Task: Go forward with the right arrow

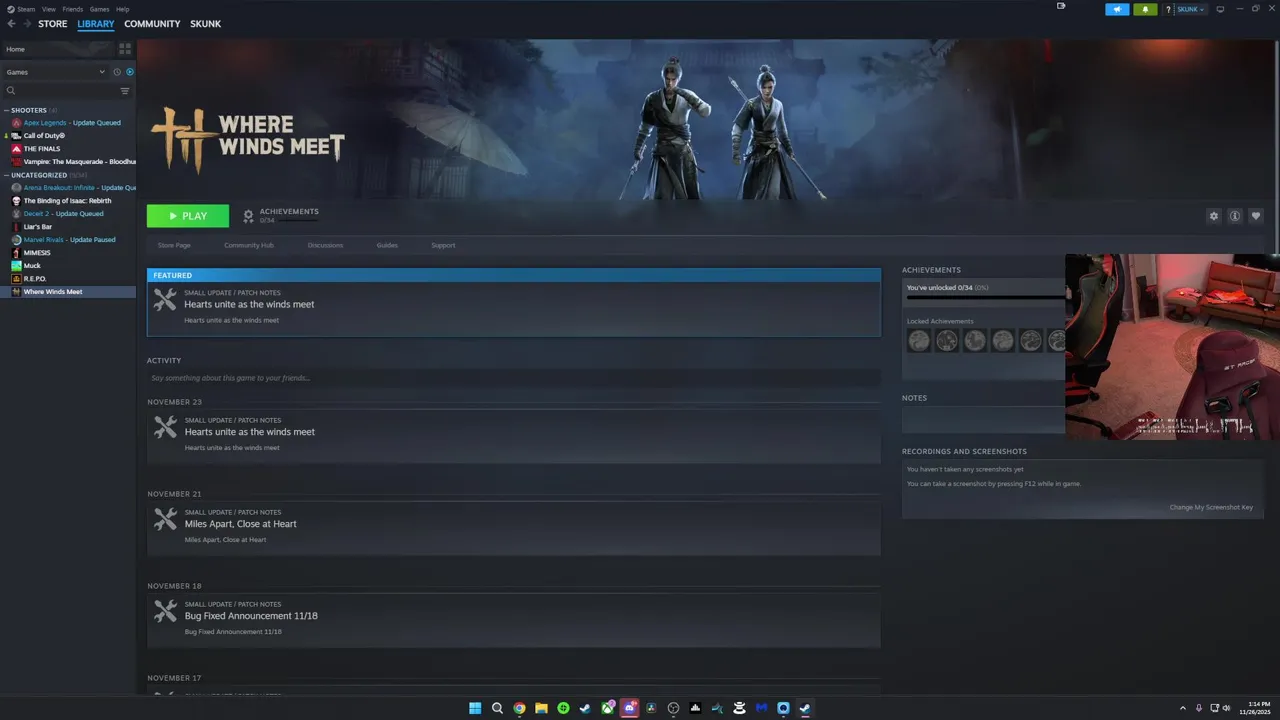Action: pos(26,24)
